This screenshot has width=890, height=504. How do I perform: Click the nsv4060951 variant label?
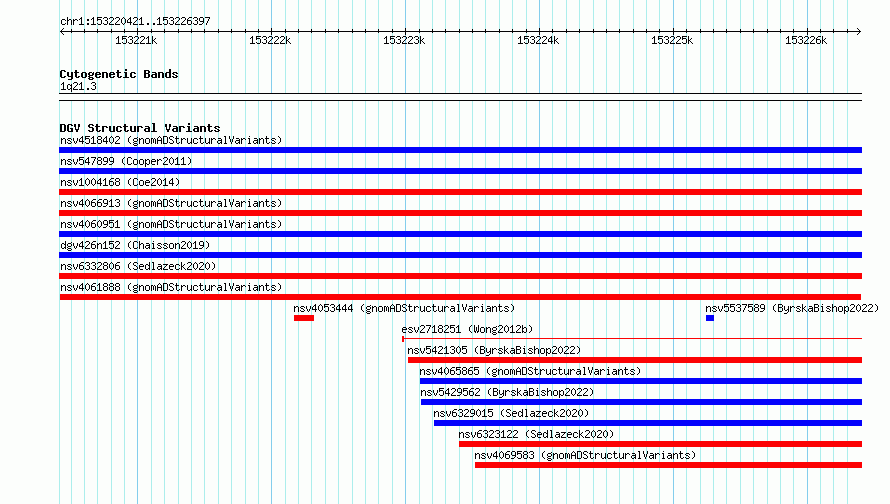coord(171,224)
